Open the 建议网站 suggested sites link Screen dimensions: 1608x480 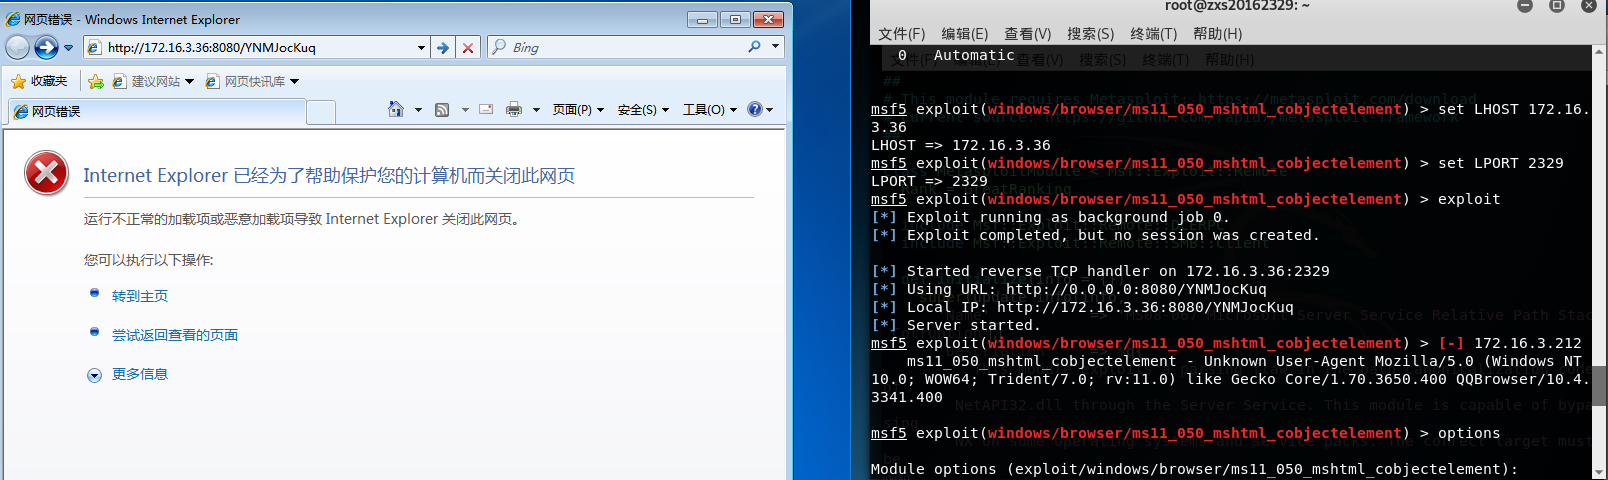[153, 81]
